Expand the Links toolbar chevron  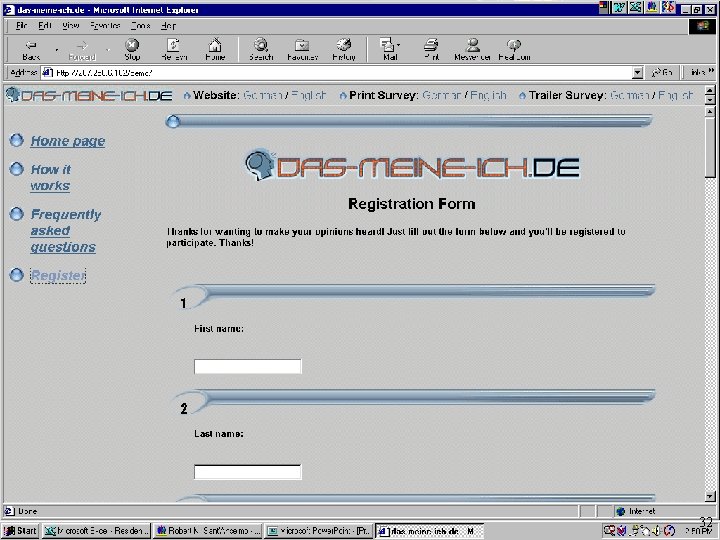pyautogui.click(x=711, y=71)
